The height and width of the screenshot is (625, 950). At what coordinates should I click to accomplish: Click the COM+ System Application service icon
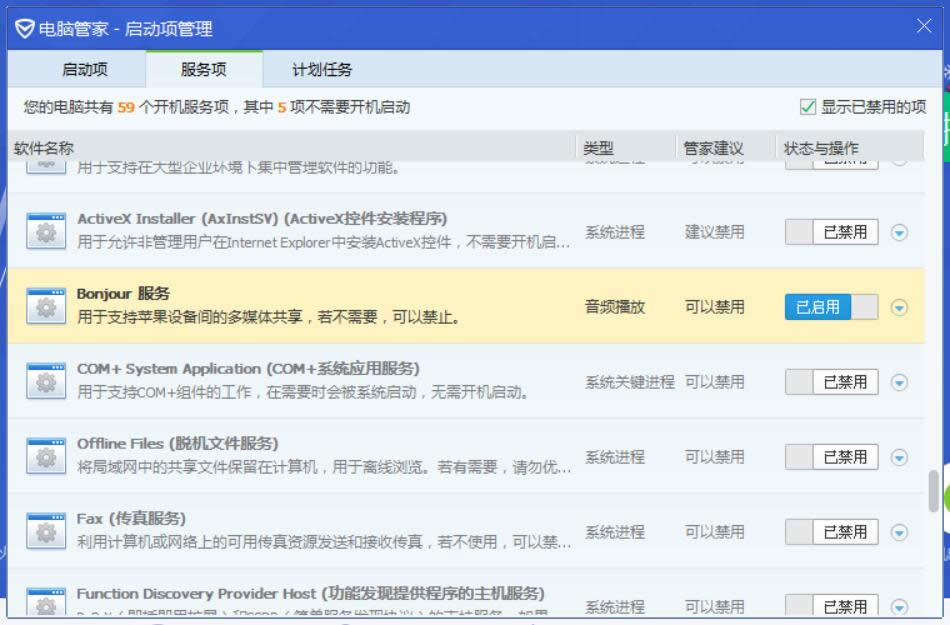(46, 381)
